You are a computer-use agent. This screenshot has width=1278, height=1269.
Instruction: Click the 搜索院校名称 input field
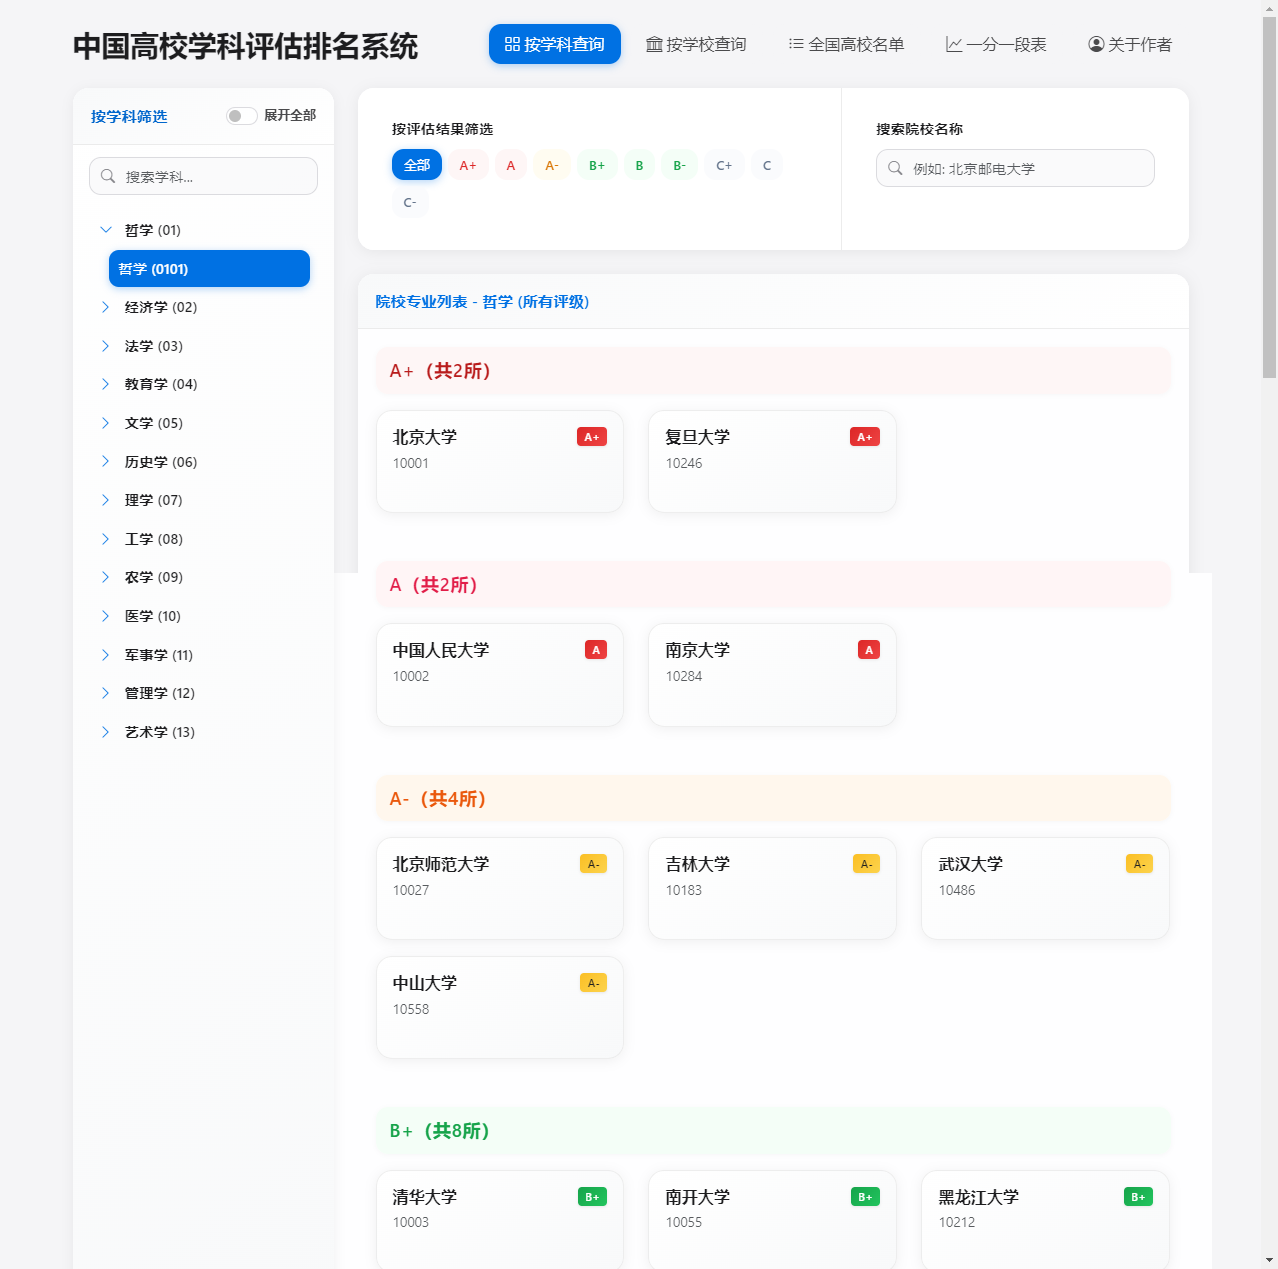1015,168
